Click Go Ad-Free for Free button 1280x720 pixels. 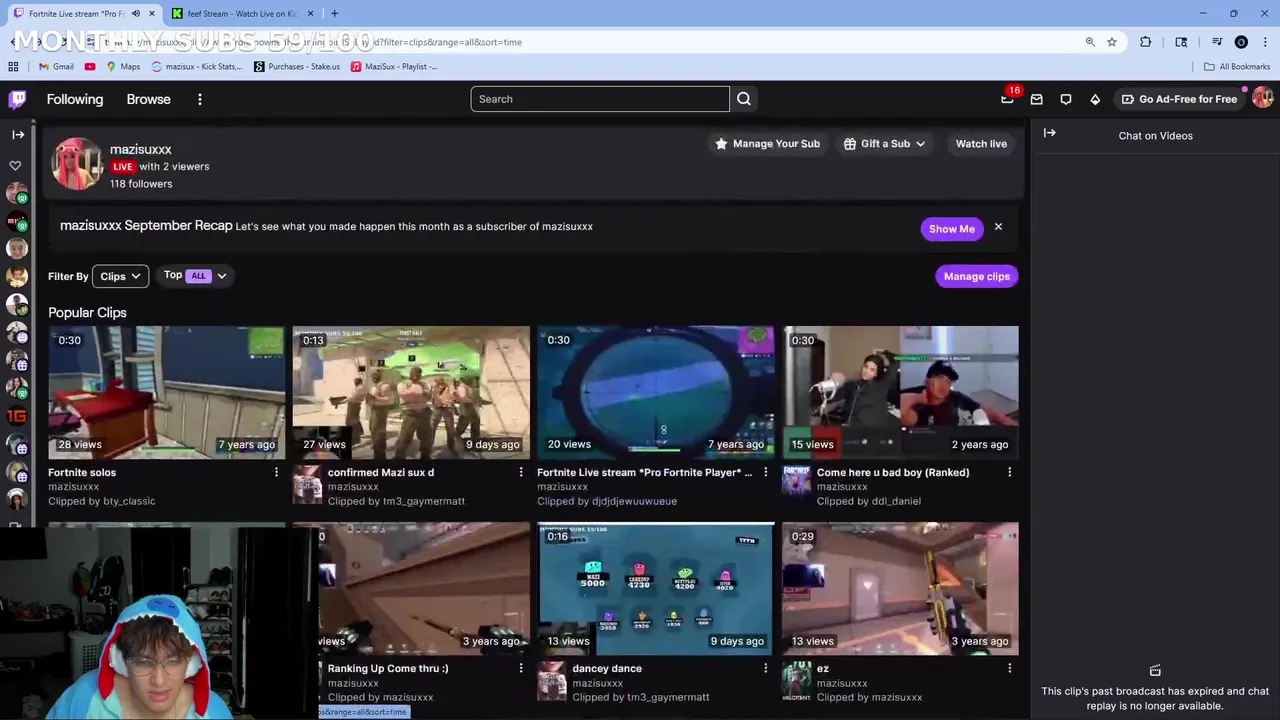[x=1180, y=99]
